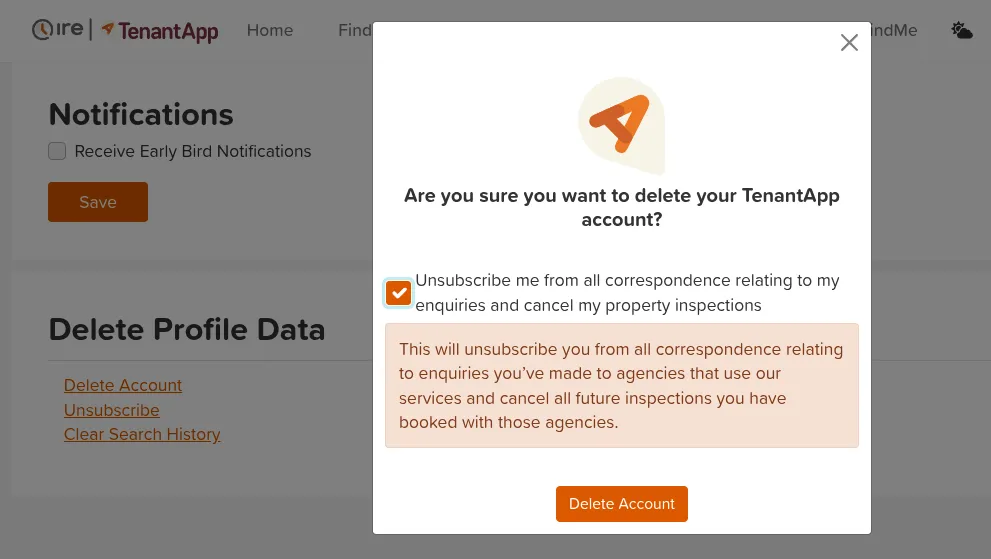Go to the Home menu item
The width and height of the screenshot is (991, 559).
270,30
